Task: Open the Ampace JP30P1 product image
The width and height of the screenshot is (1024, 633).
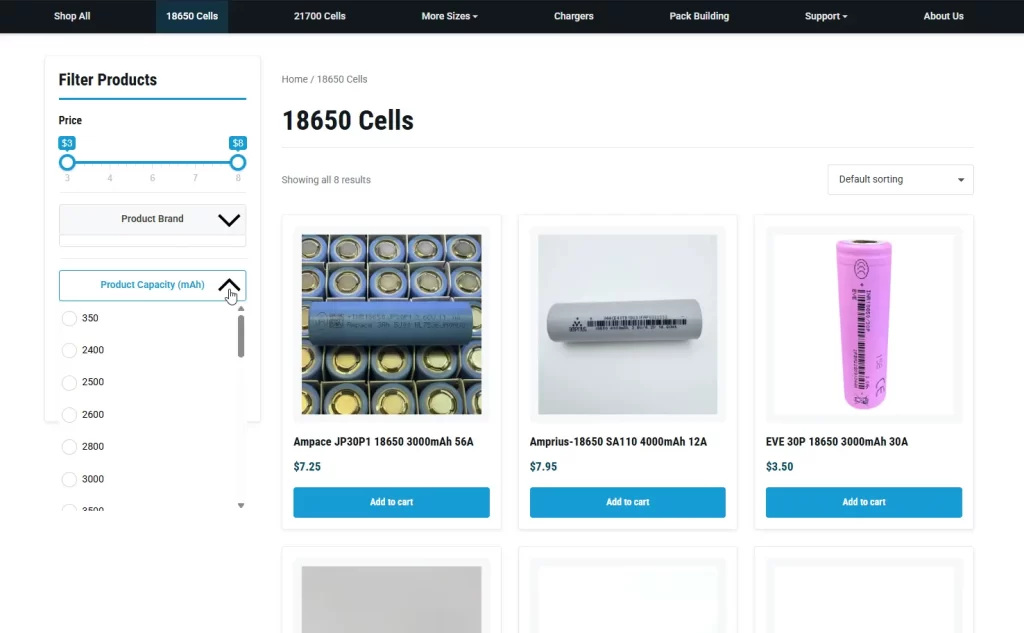Action: click(x=391, y=324)
